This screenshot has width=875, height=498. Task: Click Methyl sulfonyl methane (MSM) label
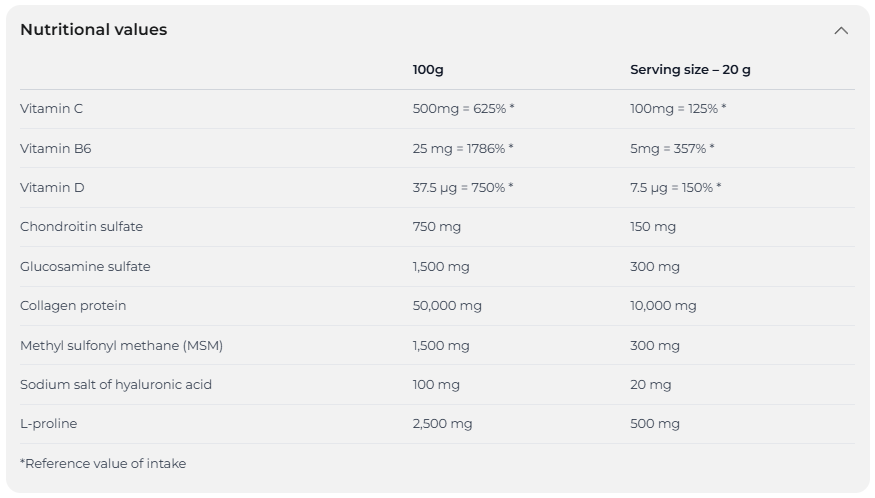pyautogui.click(x=121, y=345)
